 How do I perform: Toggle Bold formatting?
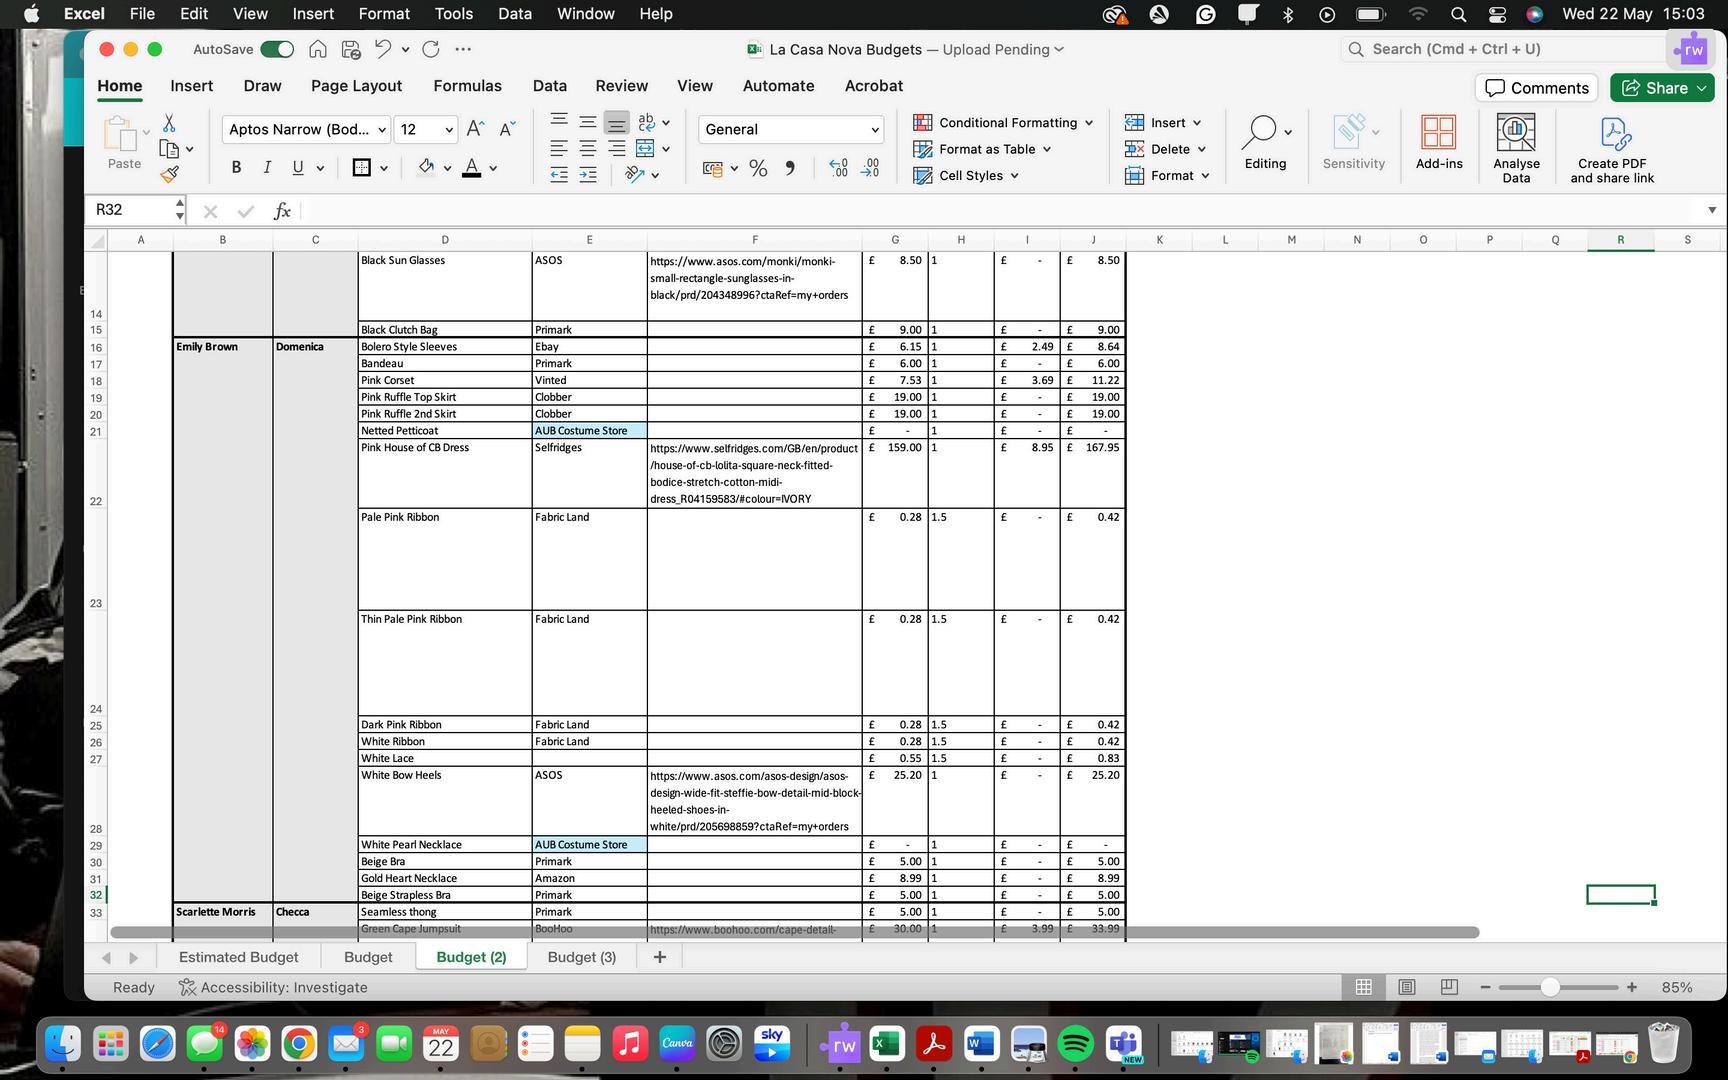pos(236,167)
